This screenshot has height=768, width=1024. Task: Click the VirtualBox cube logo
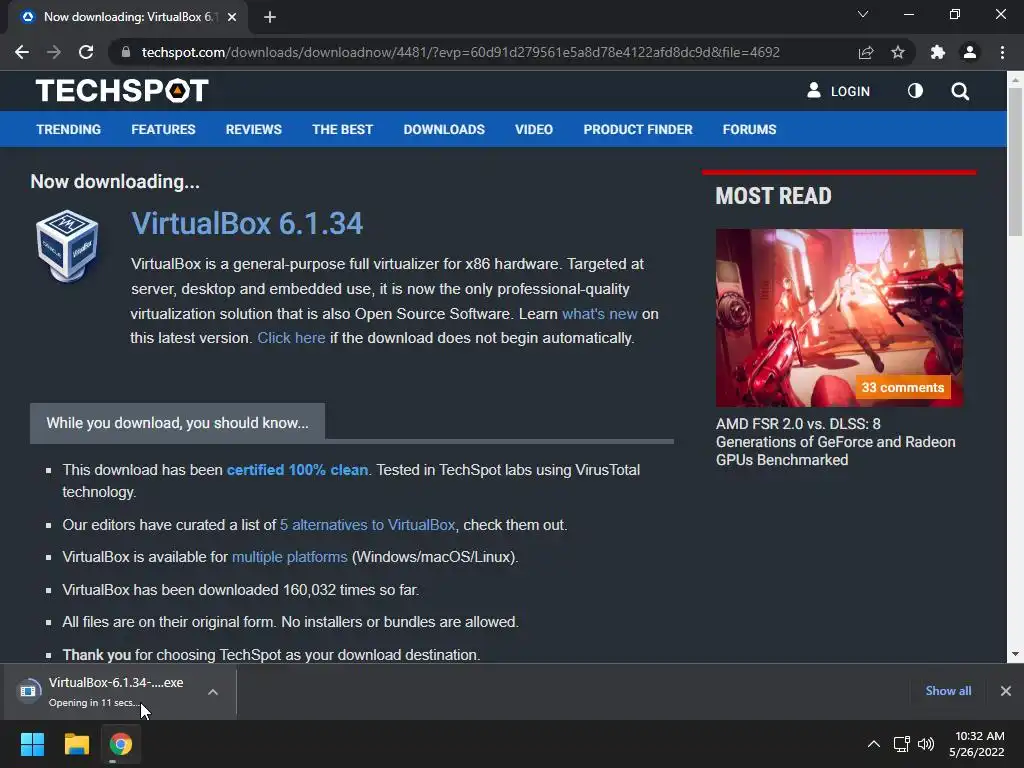click(x=67, y=246)
